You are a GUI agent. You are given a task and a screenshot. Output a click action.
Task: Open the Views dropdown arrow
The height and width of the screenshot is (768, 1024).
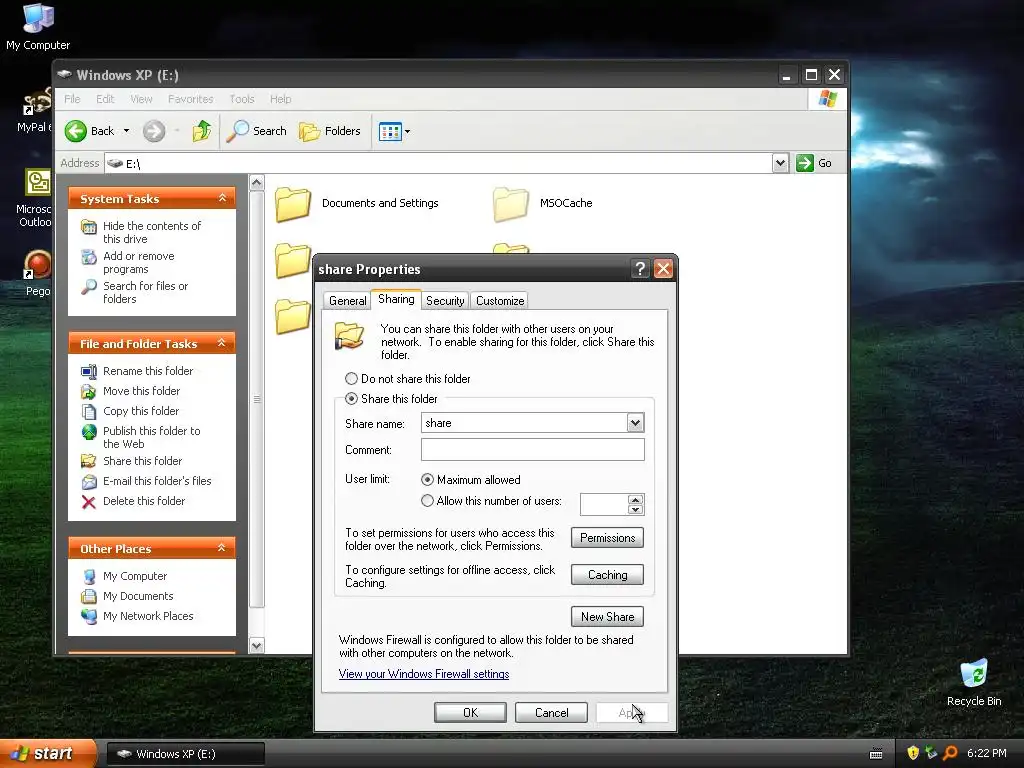[408, 132]
